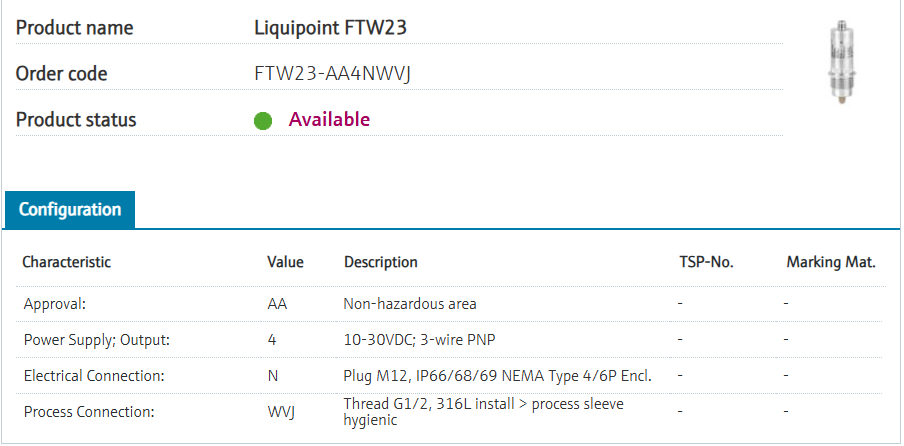The width and height of the screenshot is (904, 446).
Task: Click the WVJ value cell
Action: coord(281,412)
